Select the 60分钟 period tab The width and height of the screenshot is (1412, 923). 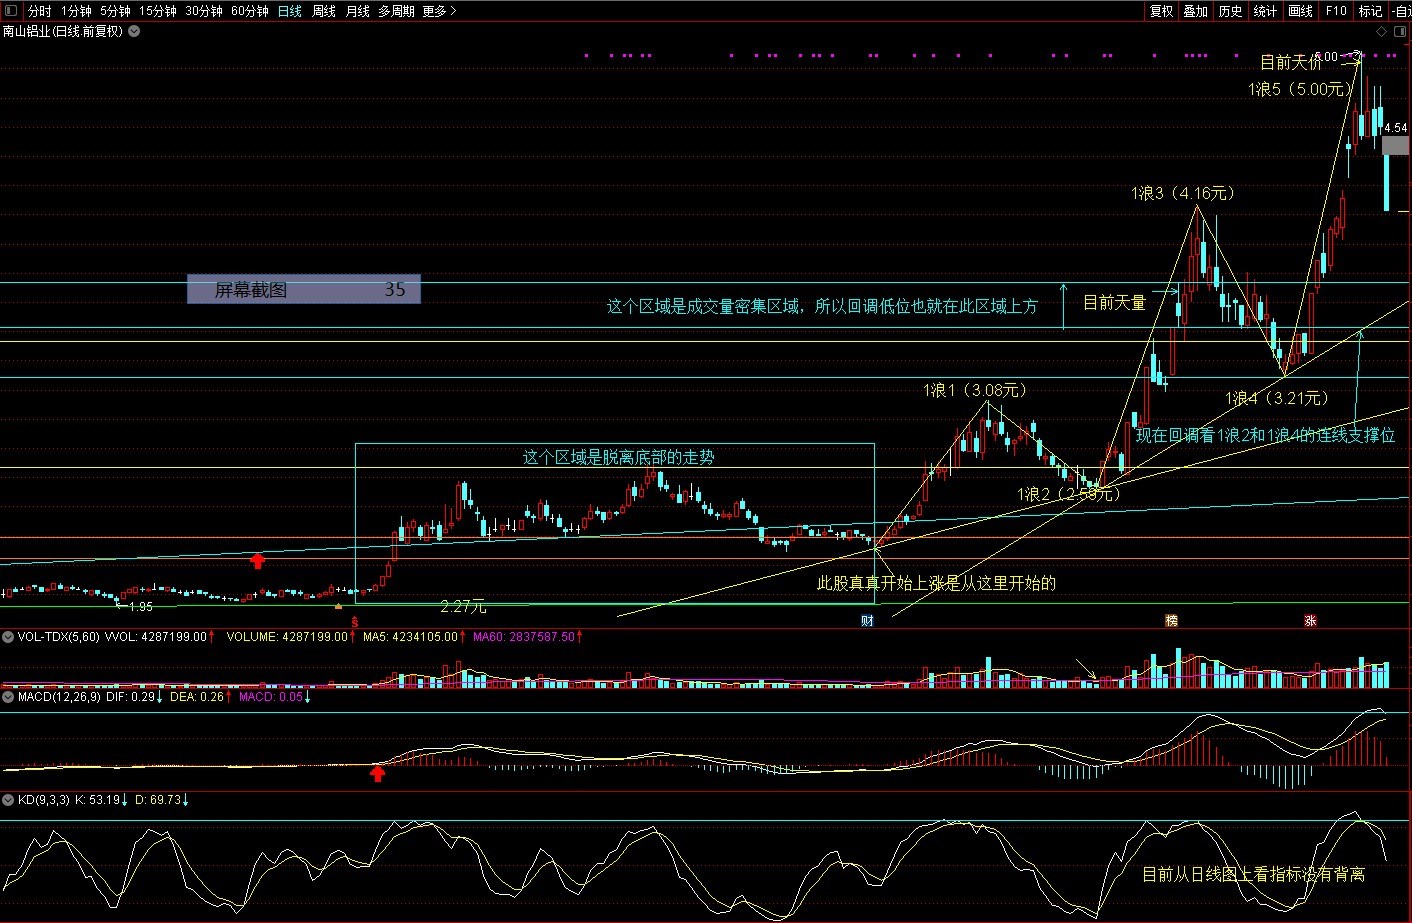click(250, 11)
